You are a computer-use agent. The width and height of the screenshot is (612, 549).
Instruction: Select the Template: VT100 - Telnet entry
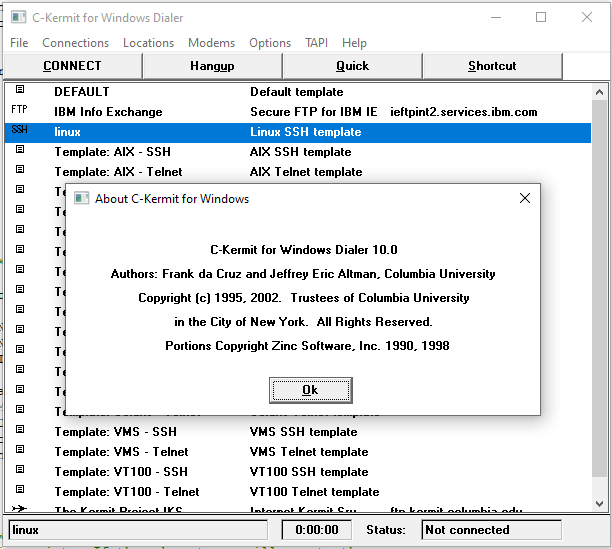127,492
